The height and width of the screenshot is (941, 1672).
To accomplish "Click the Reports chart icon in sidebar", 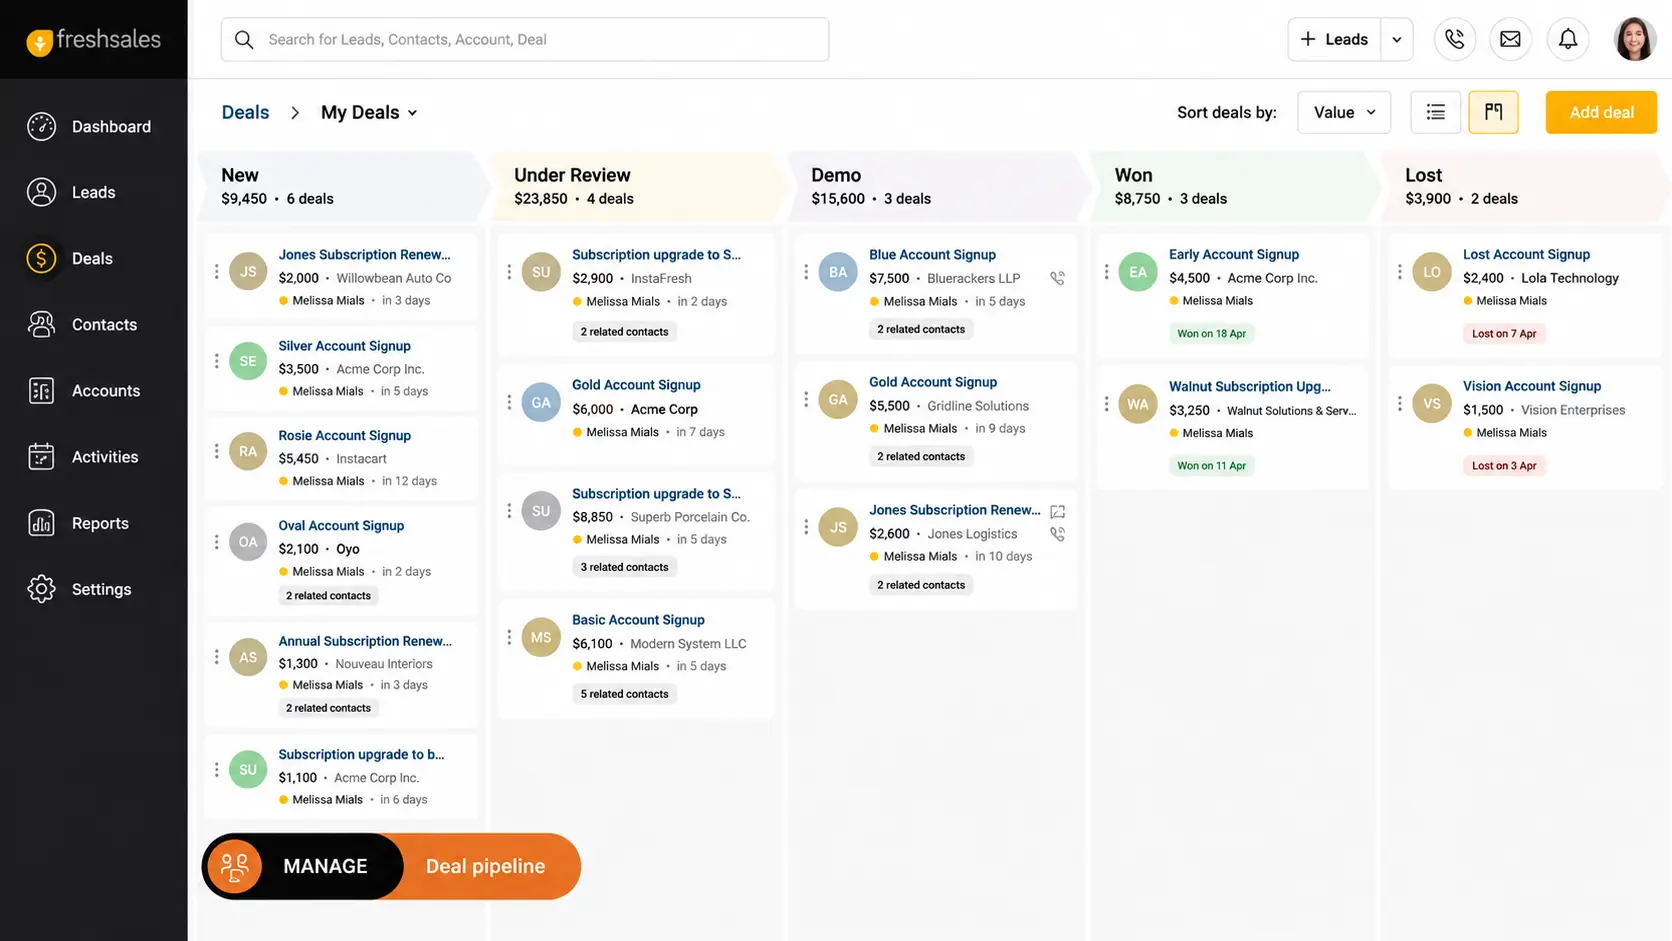I will 41,523.
